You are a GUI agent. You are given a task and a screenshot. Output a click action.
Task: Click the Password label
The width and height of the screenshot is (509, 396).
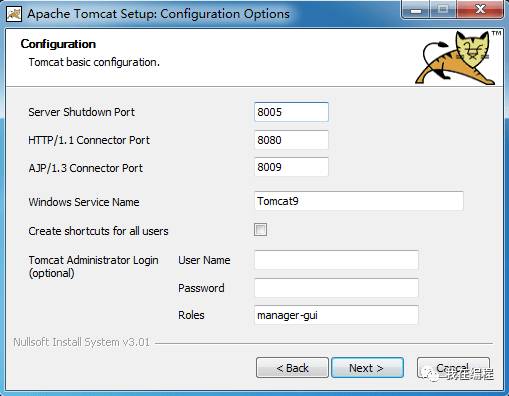[x=201, y=288]
